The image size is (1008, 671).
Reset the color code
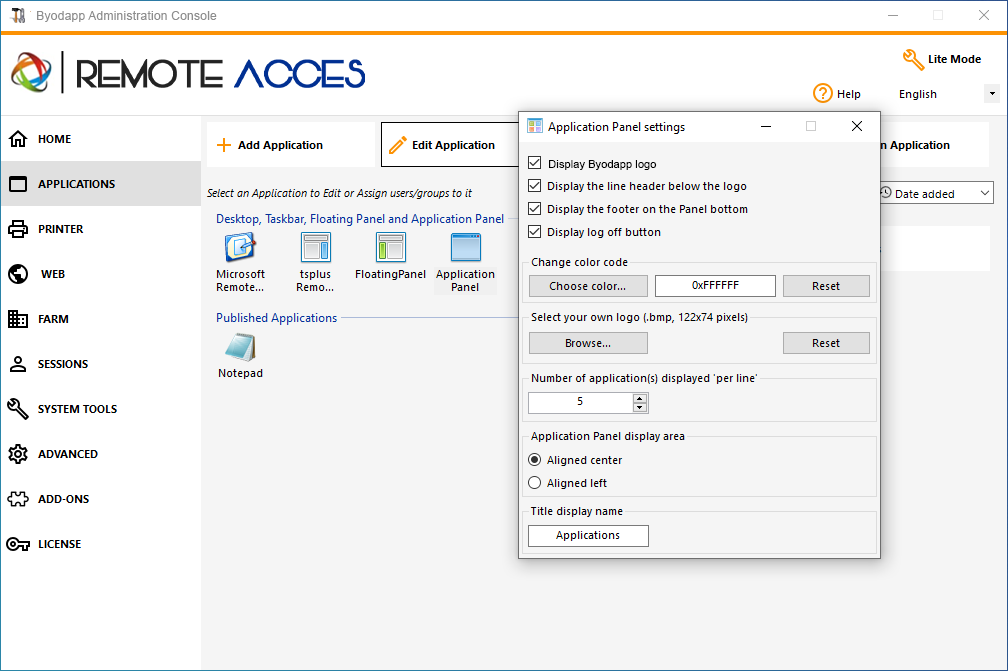pos(826,286)
